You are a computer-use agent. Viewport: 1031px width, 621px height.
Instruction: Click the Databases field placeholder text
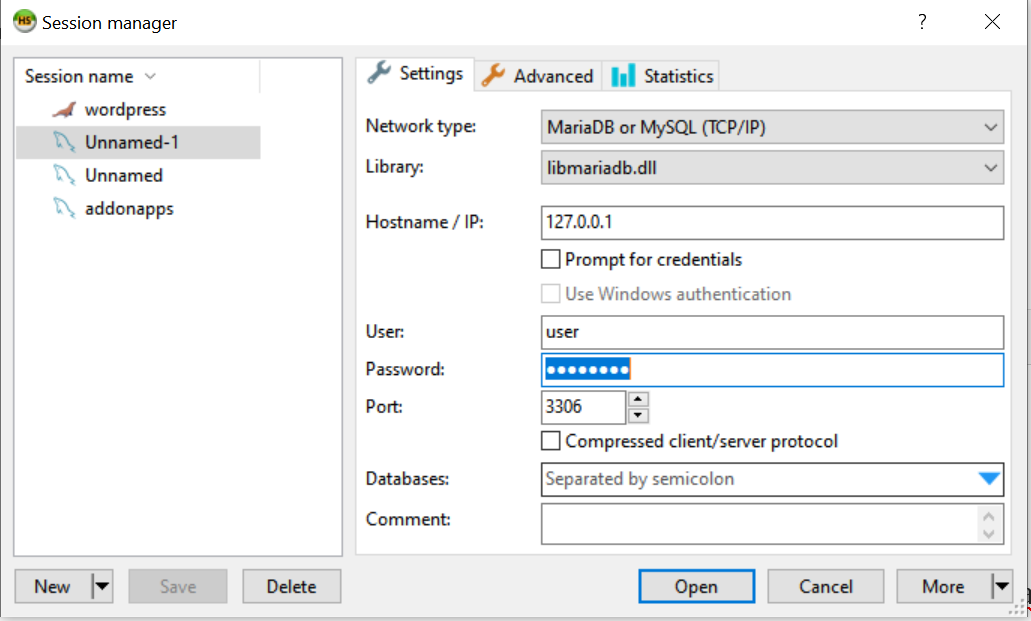pos(640,479)
